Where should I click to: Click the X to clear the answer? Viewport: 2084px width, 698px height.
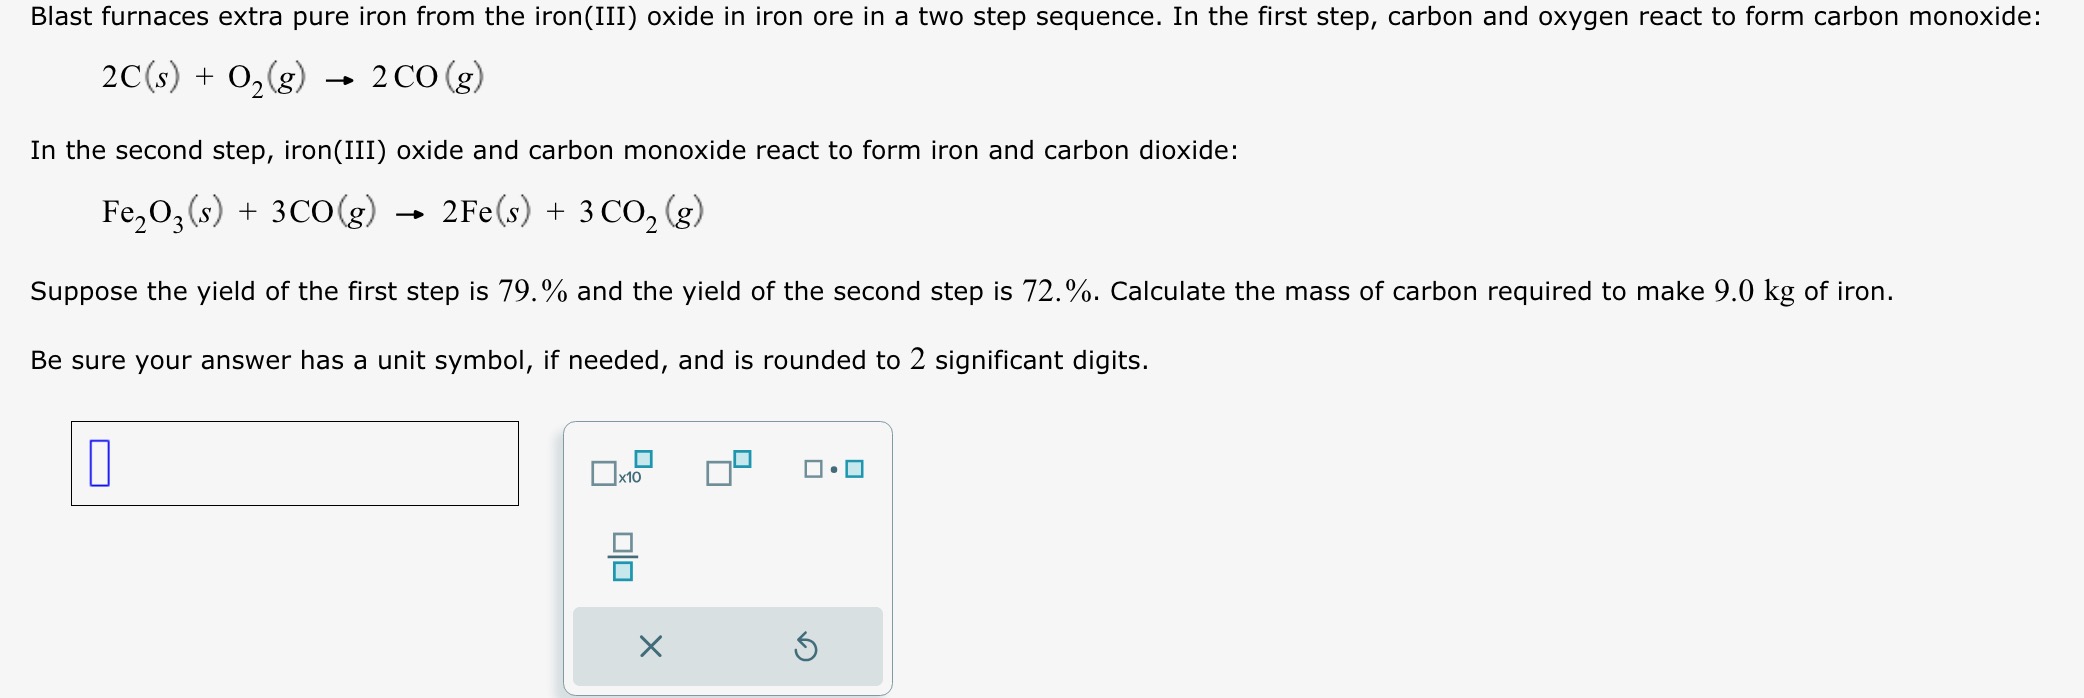tap(650, 648)
